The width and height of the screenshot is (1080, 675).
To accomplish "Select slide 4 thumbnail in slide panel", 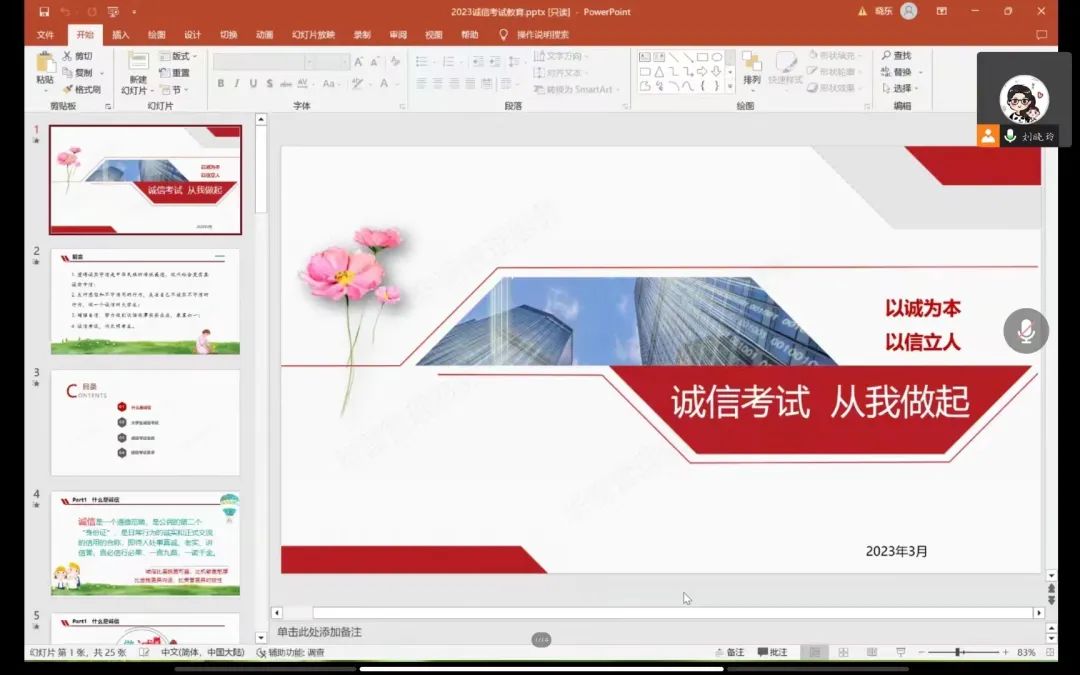I will click(x=145, y=544).
